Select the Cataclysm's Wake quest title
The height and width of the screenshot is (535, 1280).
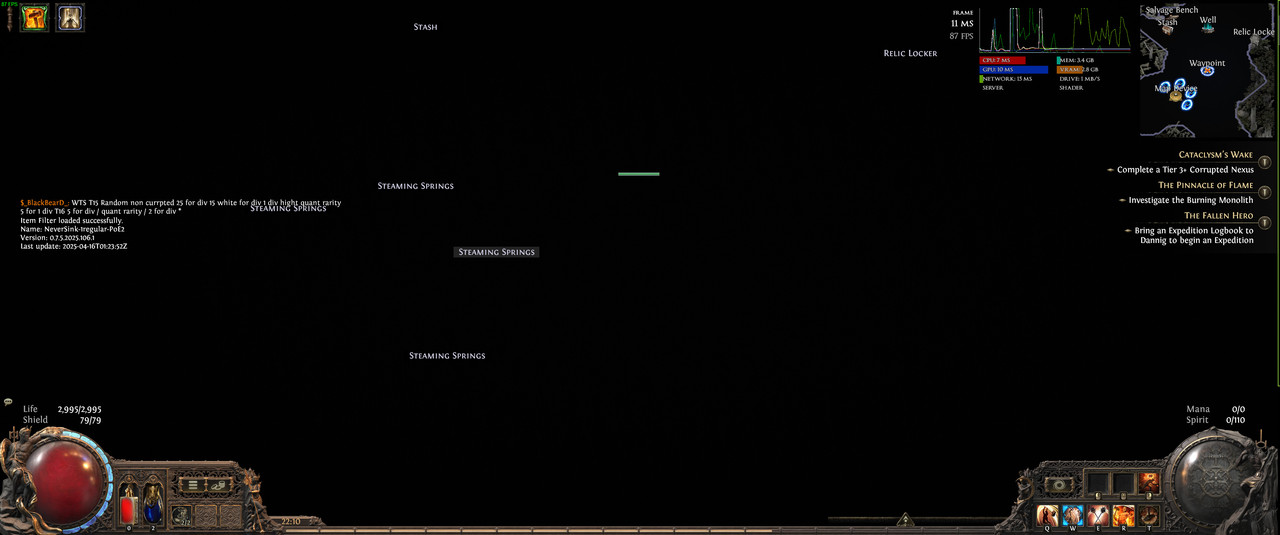[x=1216, y=155]
